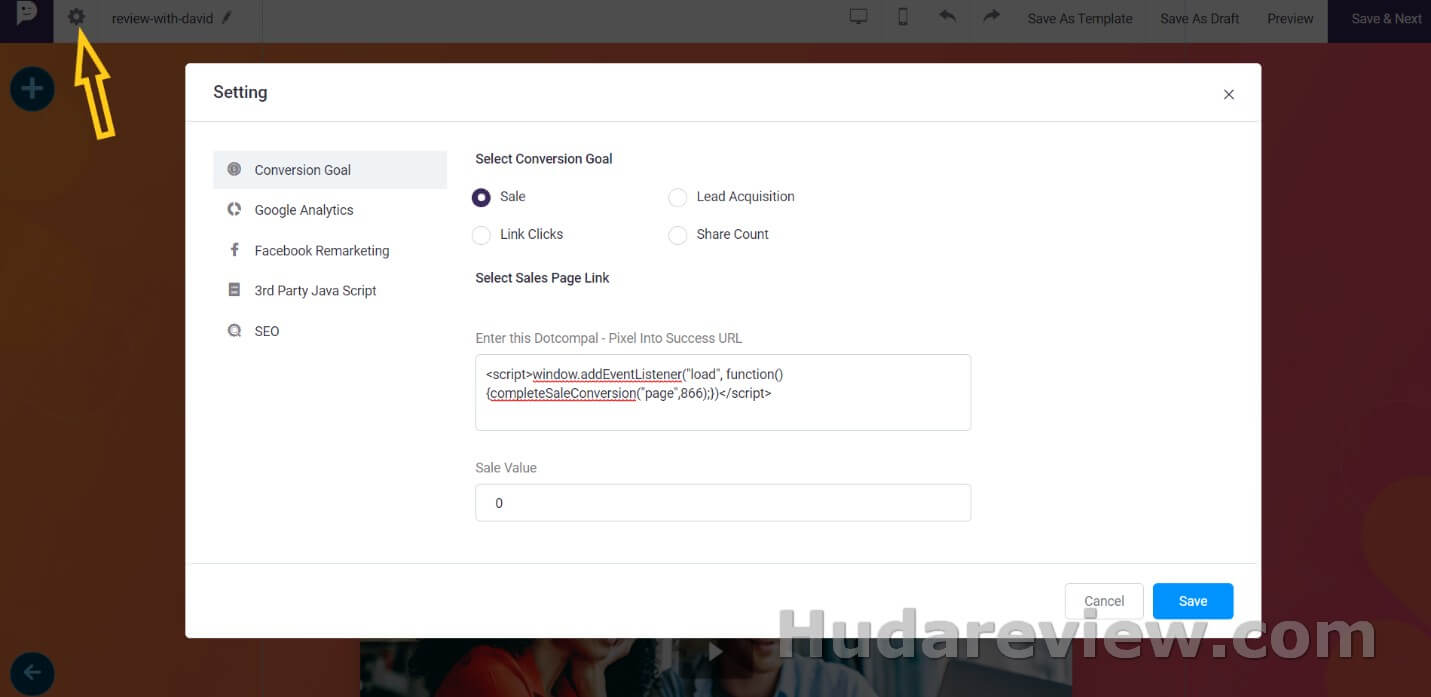Click the Google Analytics sidebar icon

[x=234, y=209]
